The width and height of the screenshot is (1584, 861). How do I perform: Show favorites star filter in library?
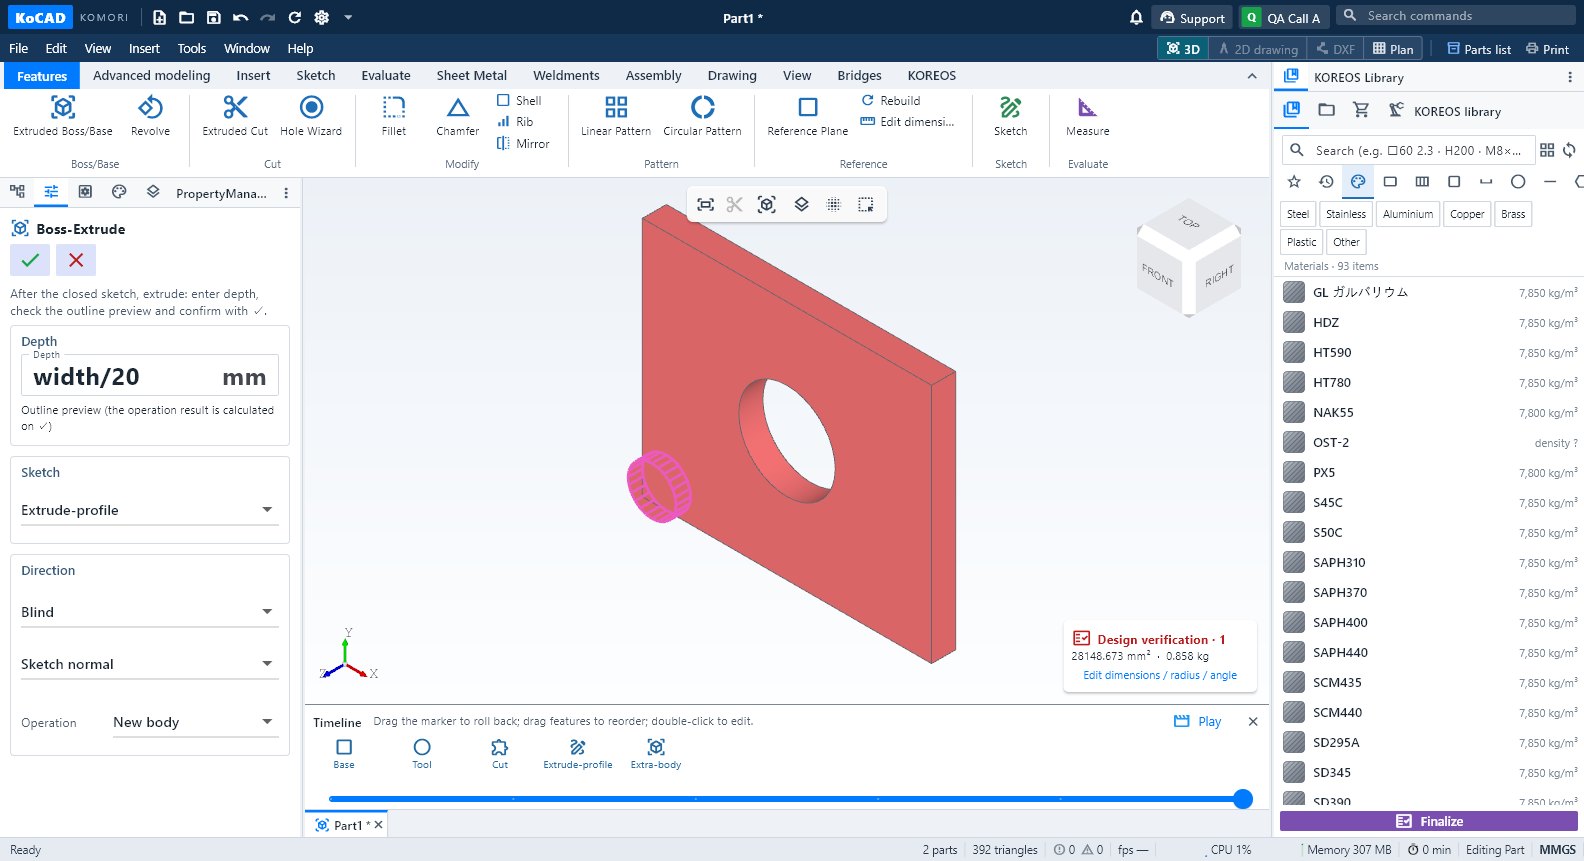[1294, 181]
